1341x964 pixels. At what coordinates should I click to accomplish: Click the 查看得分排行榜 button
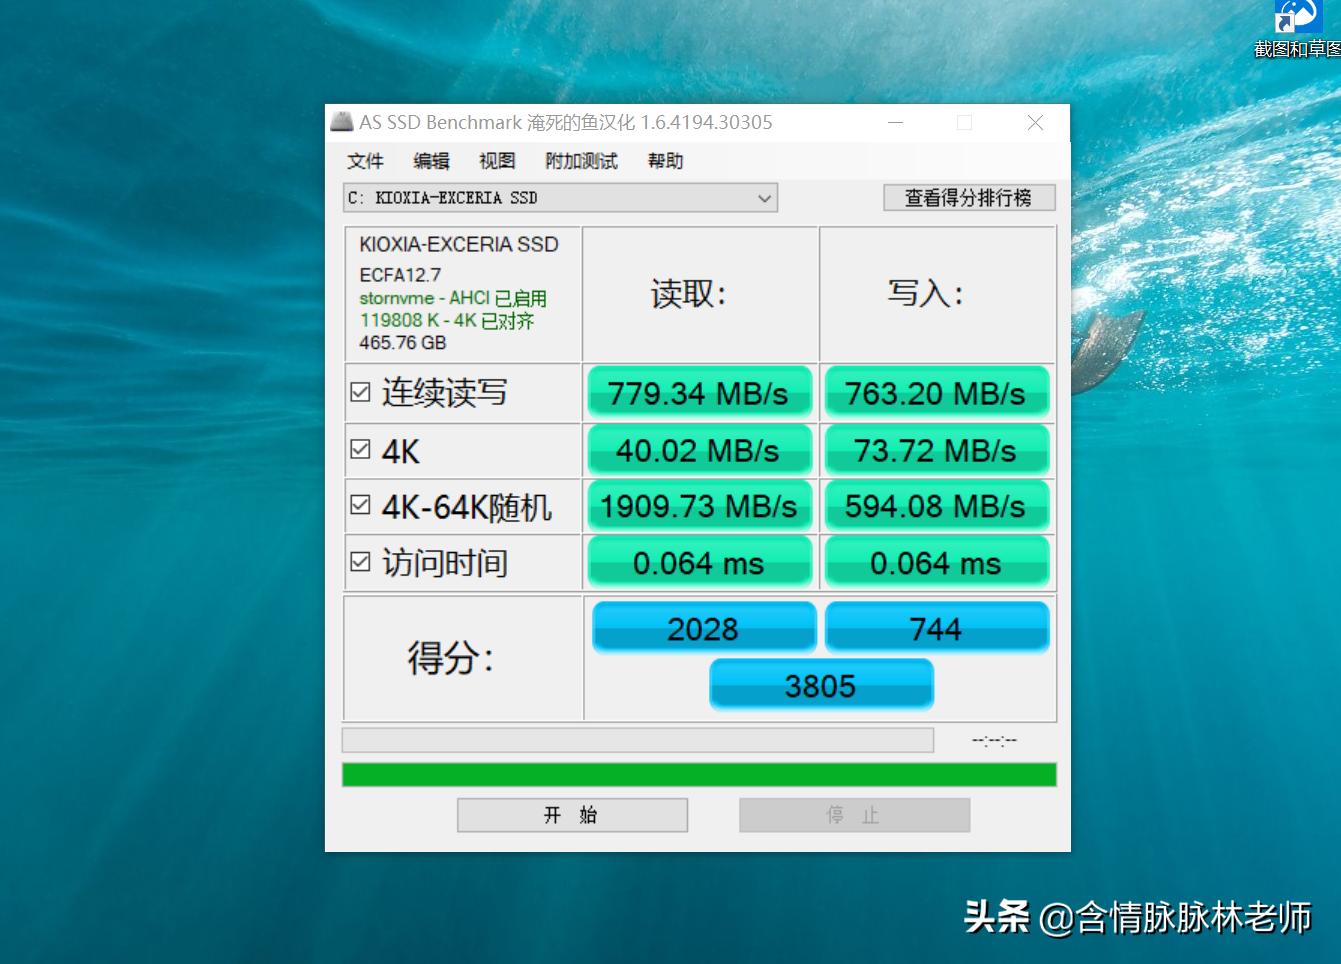pyautogui.click(x=968, y=197)
